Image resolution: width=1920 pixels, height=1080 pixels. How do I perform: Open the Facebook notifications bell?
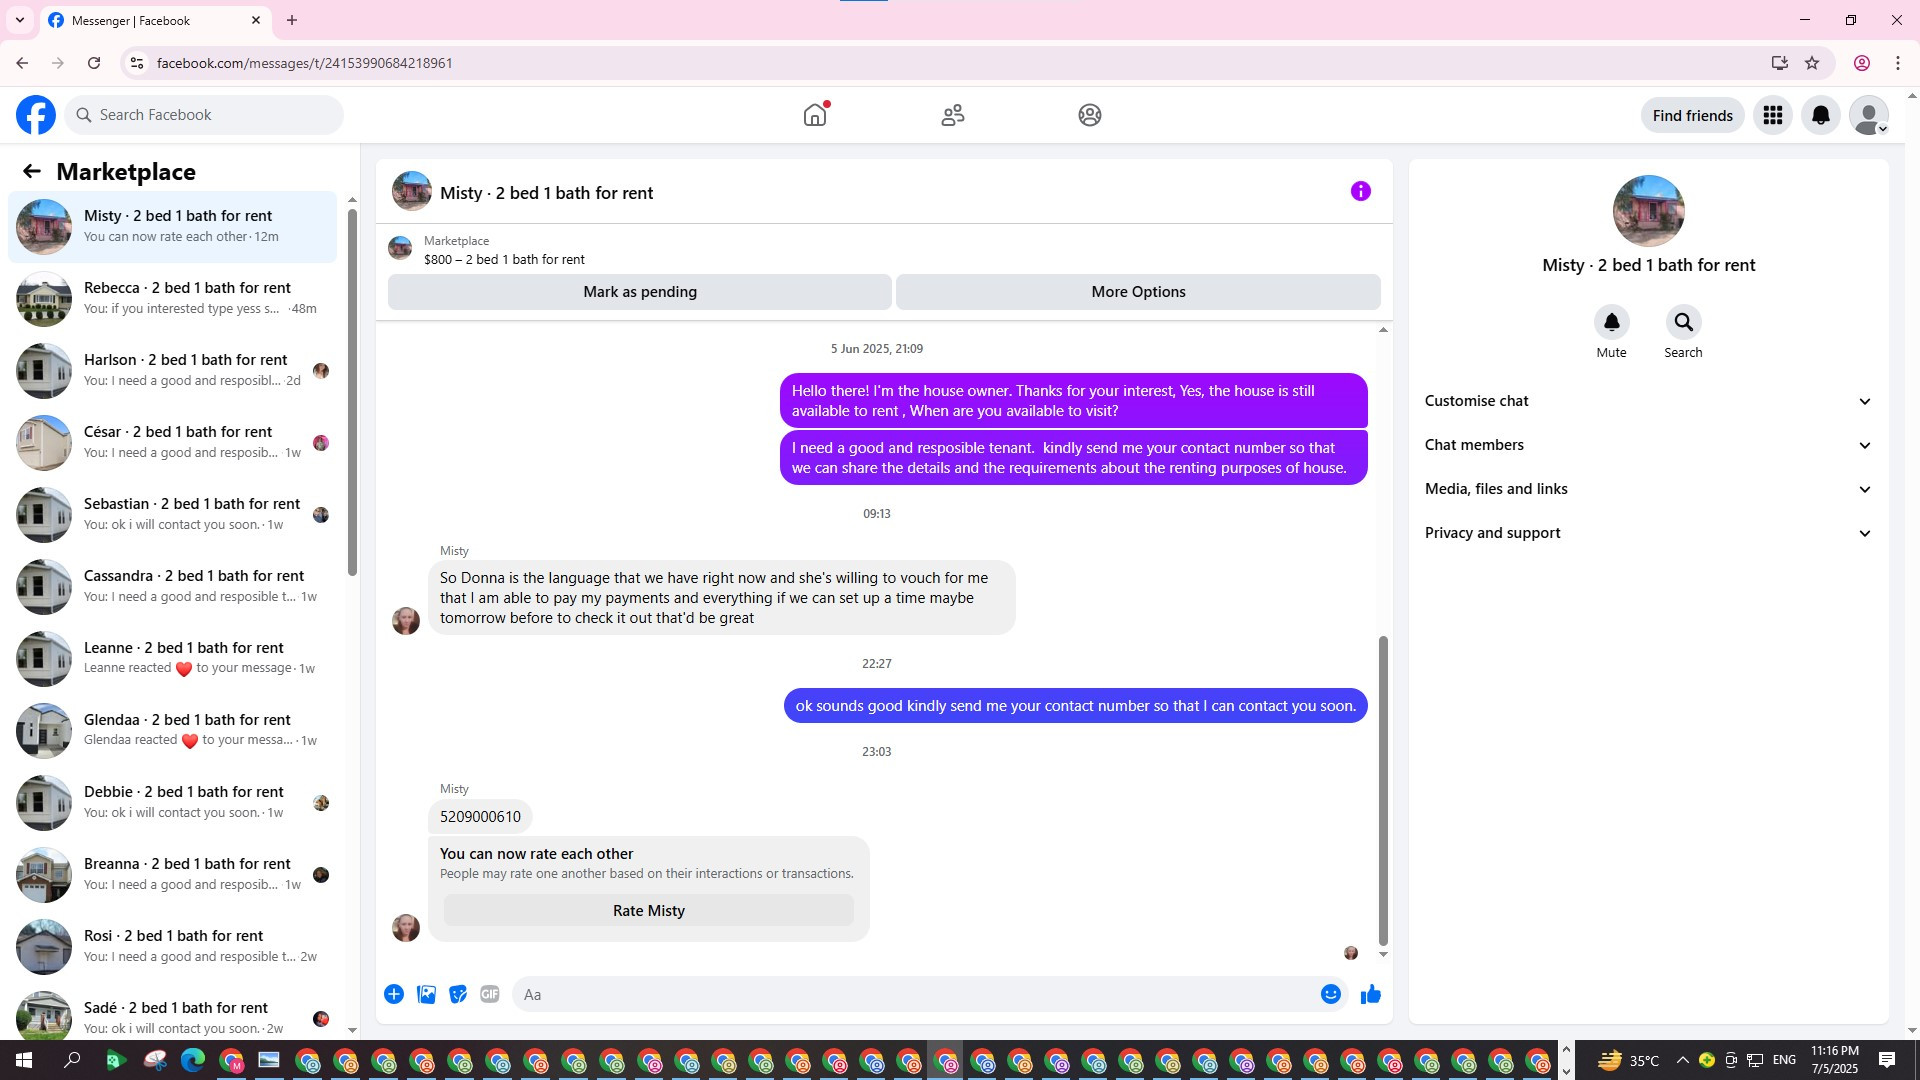tap(1820, 115)
